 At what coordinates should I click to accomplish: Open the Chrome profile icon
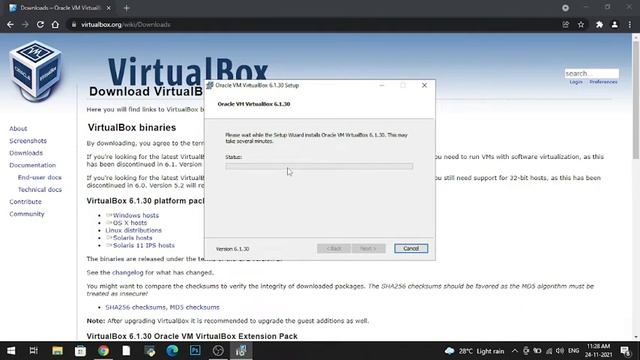pyautogui.click(x=614, y=24)
